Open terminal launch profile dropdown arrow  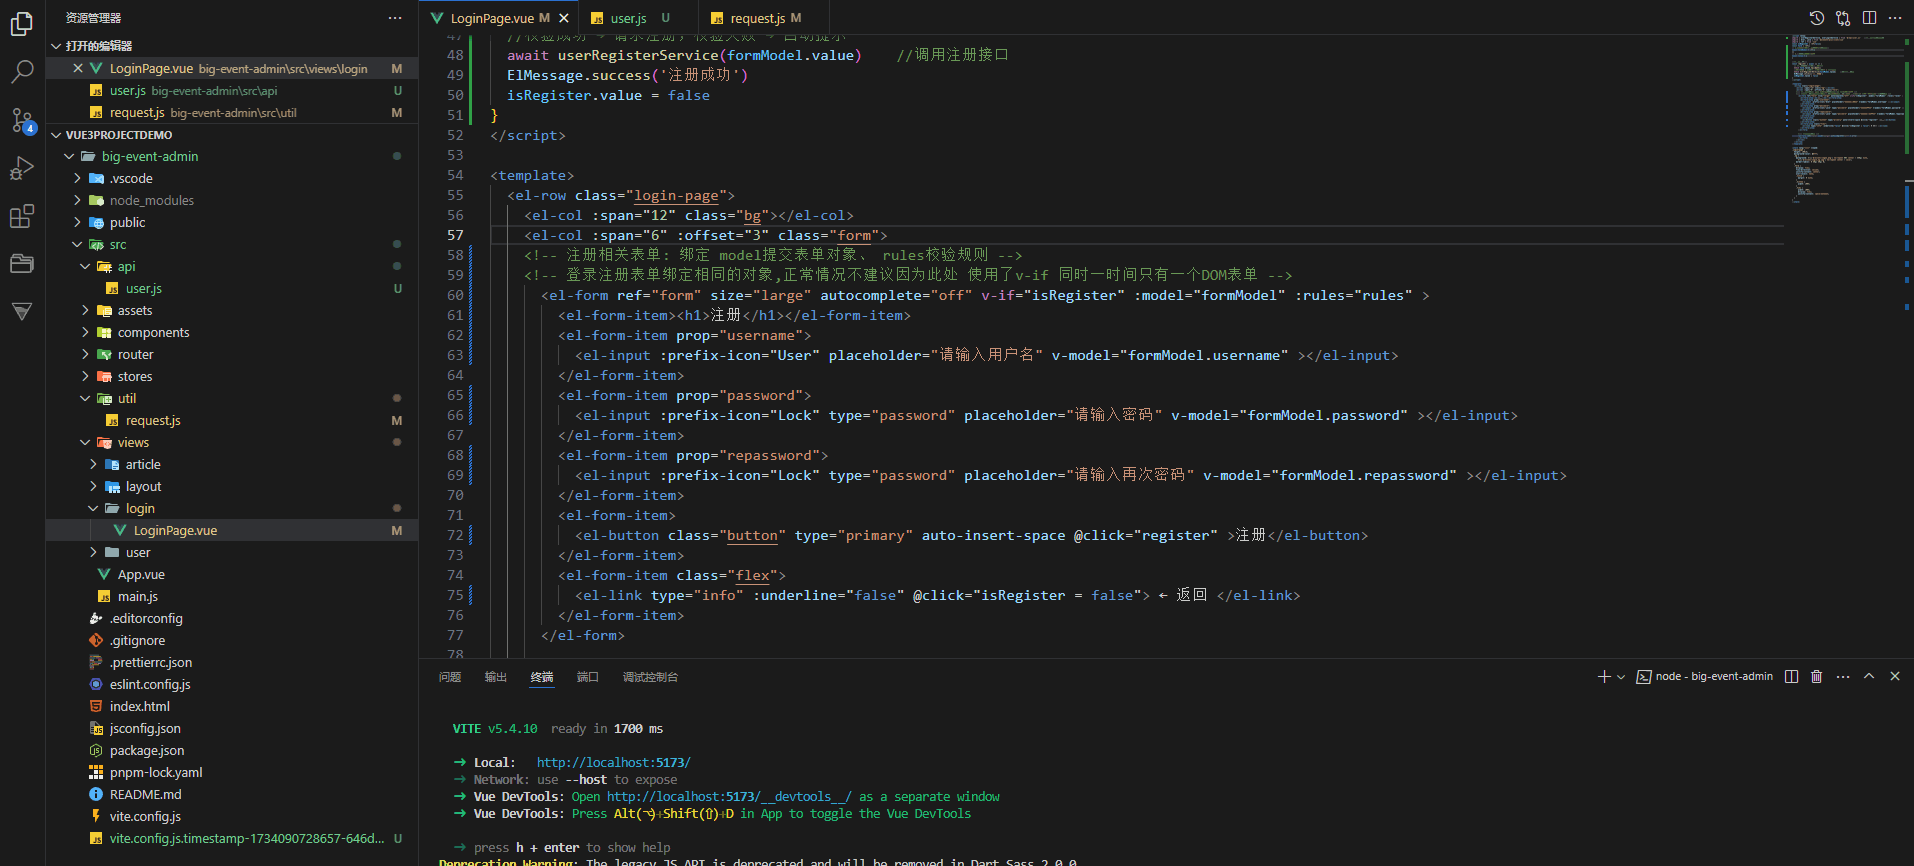pos(1621,677)
